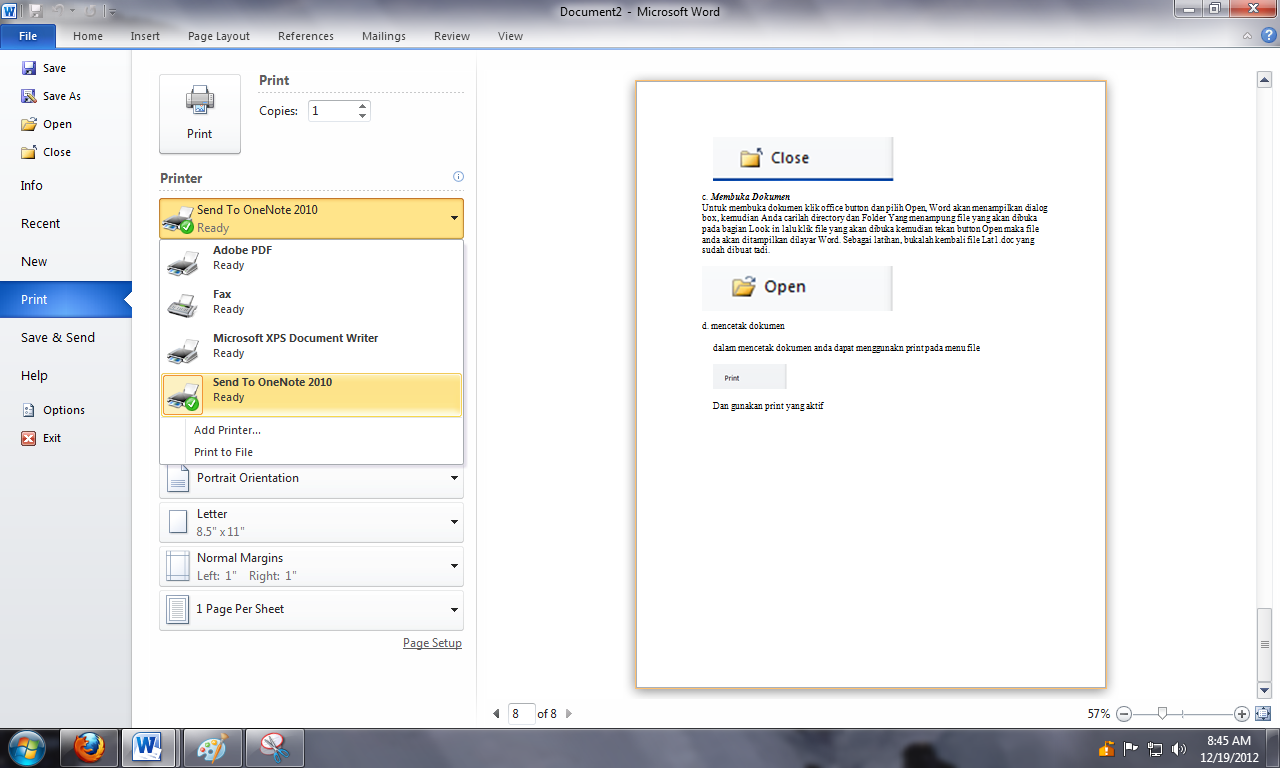
Task: Open the File tab
Action: click(28, 36)
